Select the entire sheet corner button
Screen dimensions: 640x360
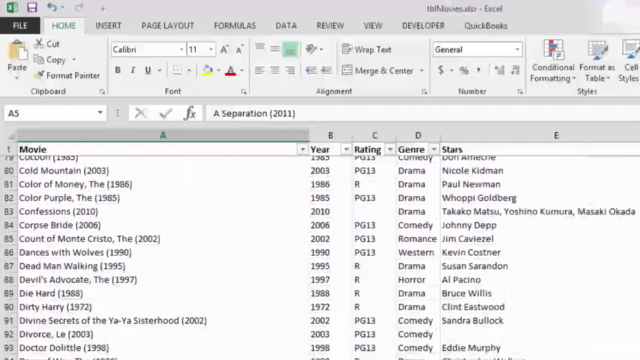click(10, 136)
